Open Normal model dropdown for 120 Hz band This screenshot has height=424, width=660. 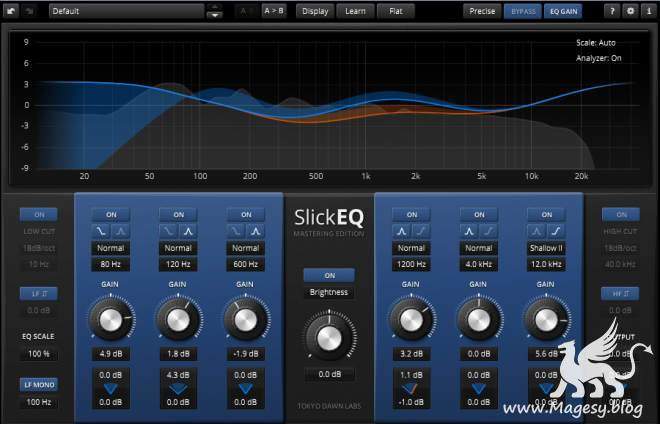pyautogui.click(x=178, y=248)
